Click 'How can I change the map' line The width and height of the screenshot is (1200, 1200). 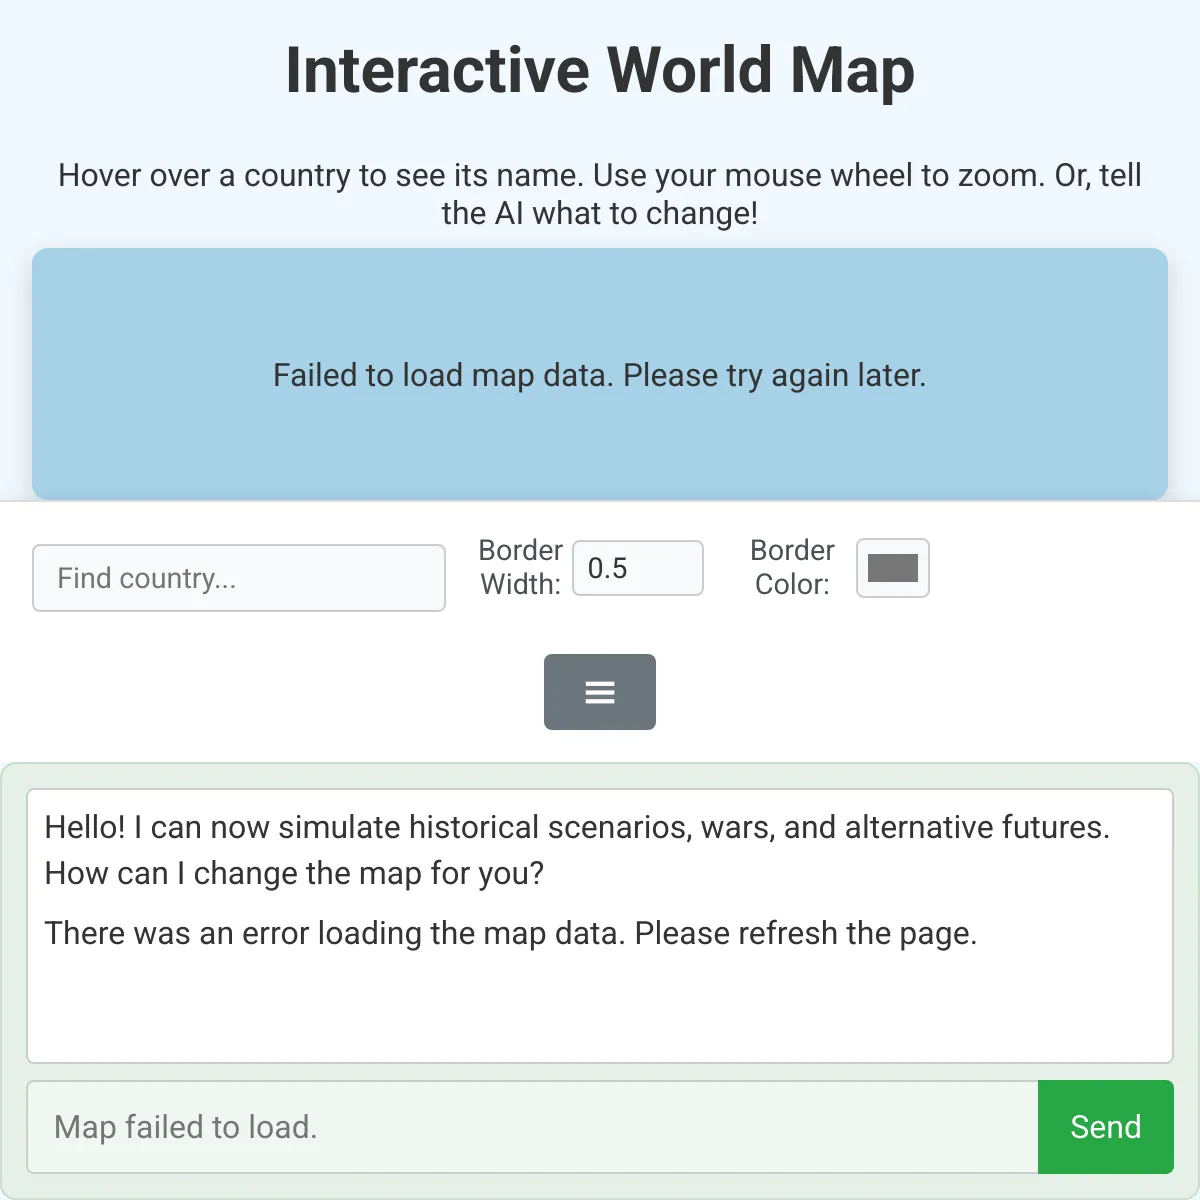[294, 873]
